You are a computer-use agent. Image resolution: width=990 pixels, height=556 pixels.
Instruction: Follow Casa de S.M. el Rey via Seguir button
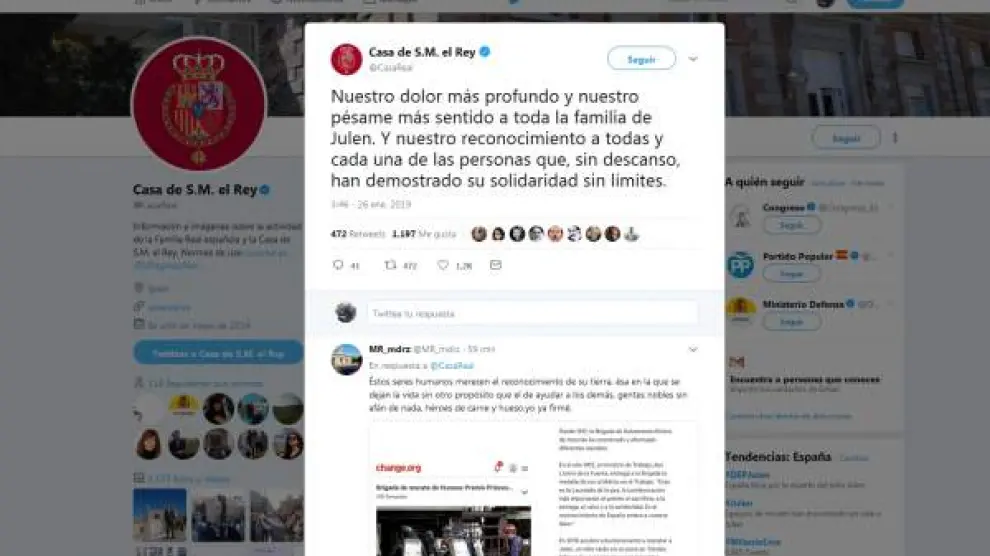pyautogui.click(x=641, y=59)
